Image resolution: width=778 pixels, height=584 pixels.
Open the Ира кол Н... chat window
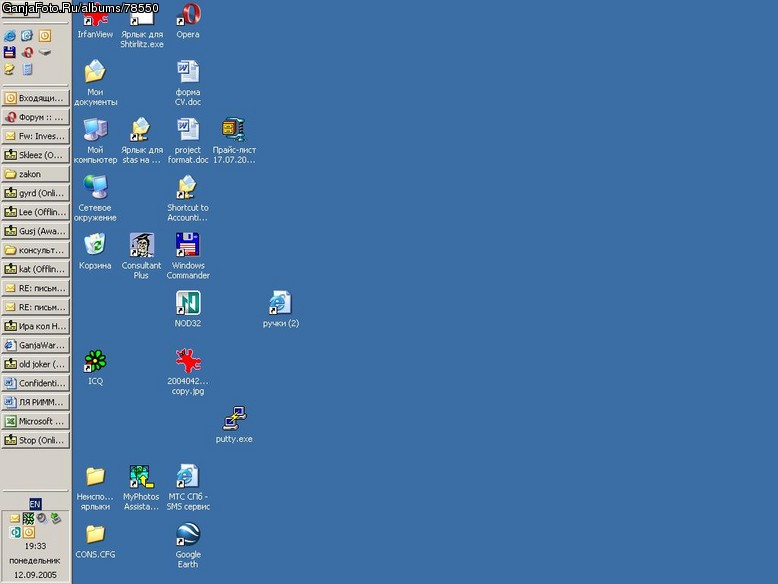(x=36, y=326)
